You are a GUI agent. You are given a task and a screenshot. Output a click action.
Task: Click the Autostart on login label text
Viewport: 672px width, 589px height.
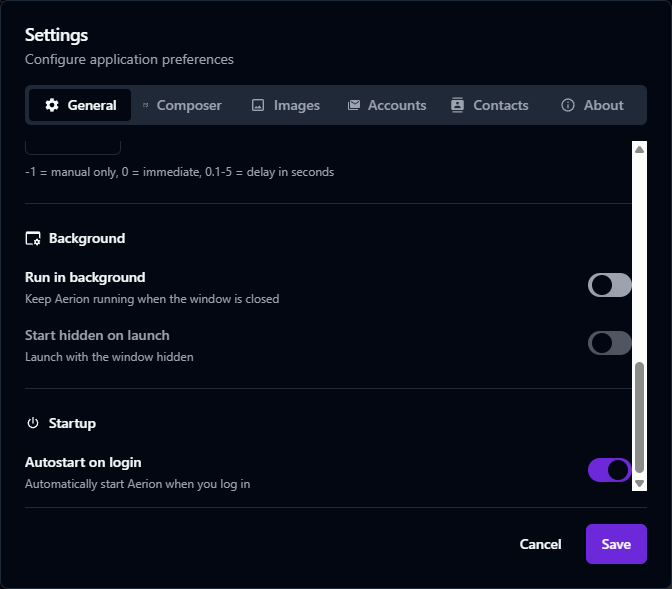coord(83,463)
